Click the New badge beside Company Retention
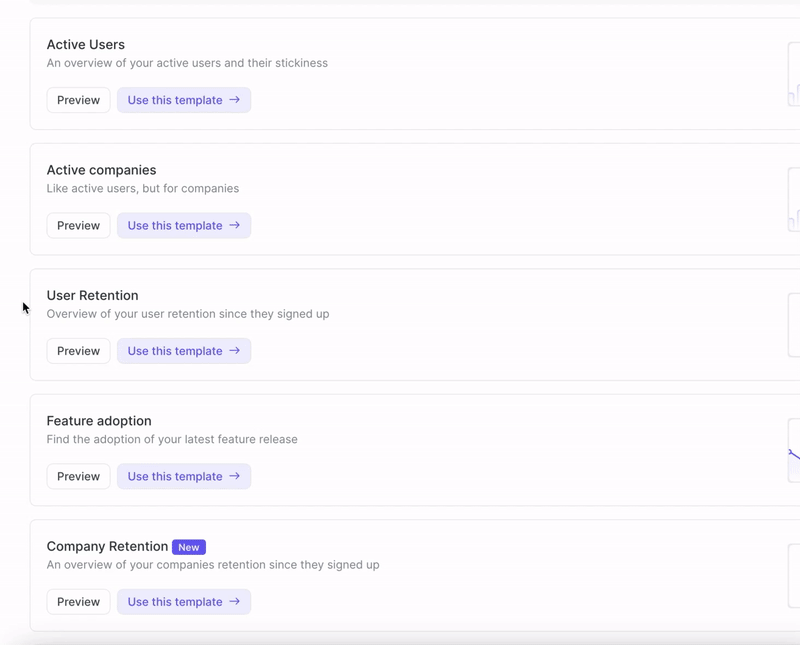 [189, 547]
